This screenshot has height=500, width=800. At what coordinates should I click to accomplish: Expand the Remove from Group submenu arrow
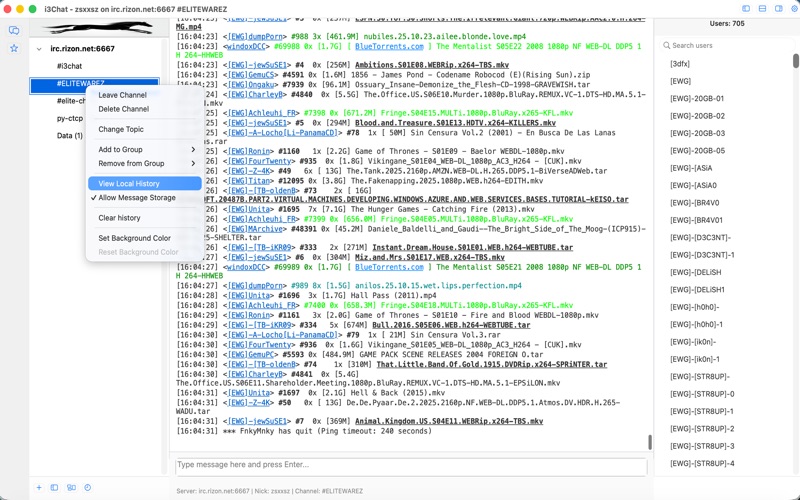(x=193, y=163)
